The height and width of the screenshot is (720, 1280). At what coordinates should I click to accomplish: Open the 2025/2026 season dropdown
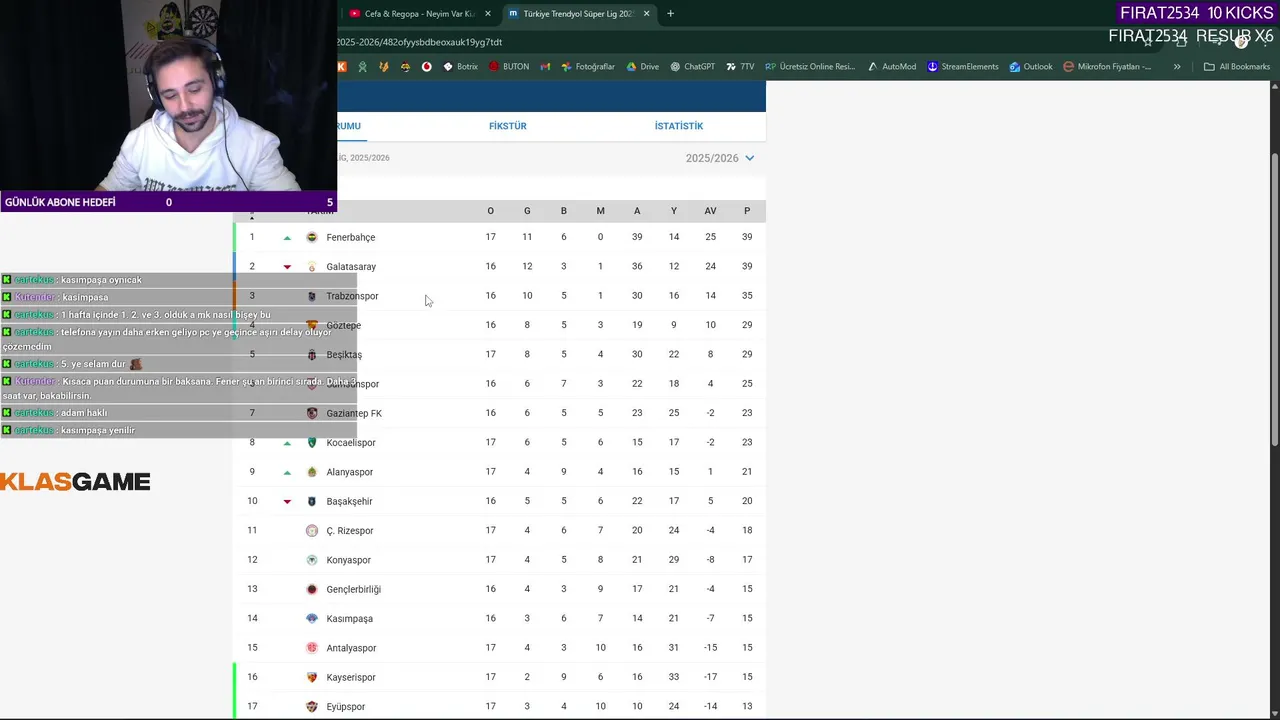pos(720,158)
